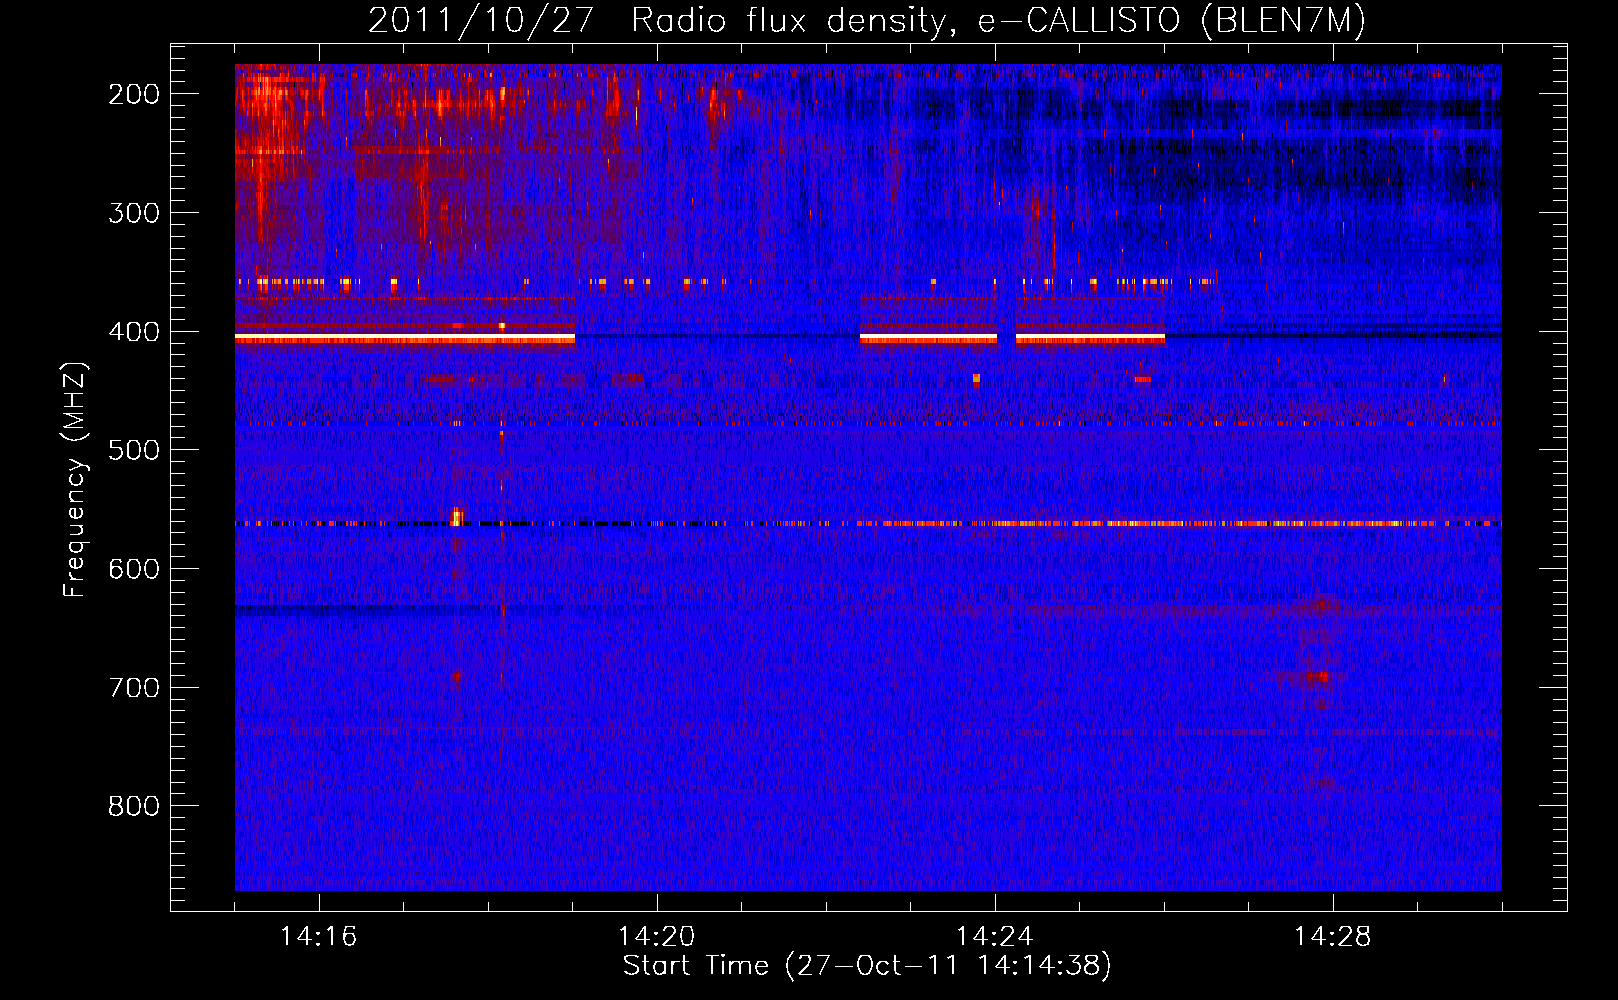
Task: Click the 14:20 time tick label
Action: [656, 937]
